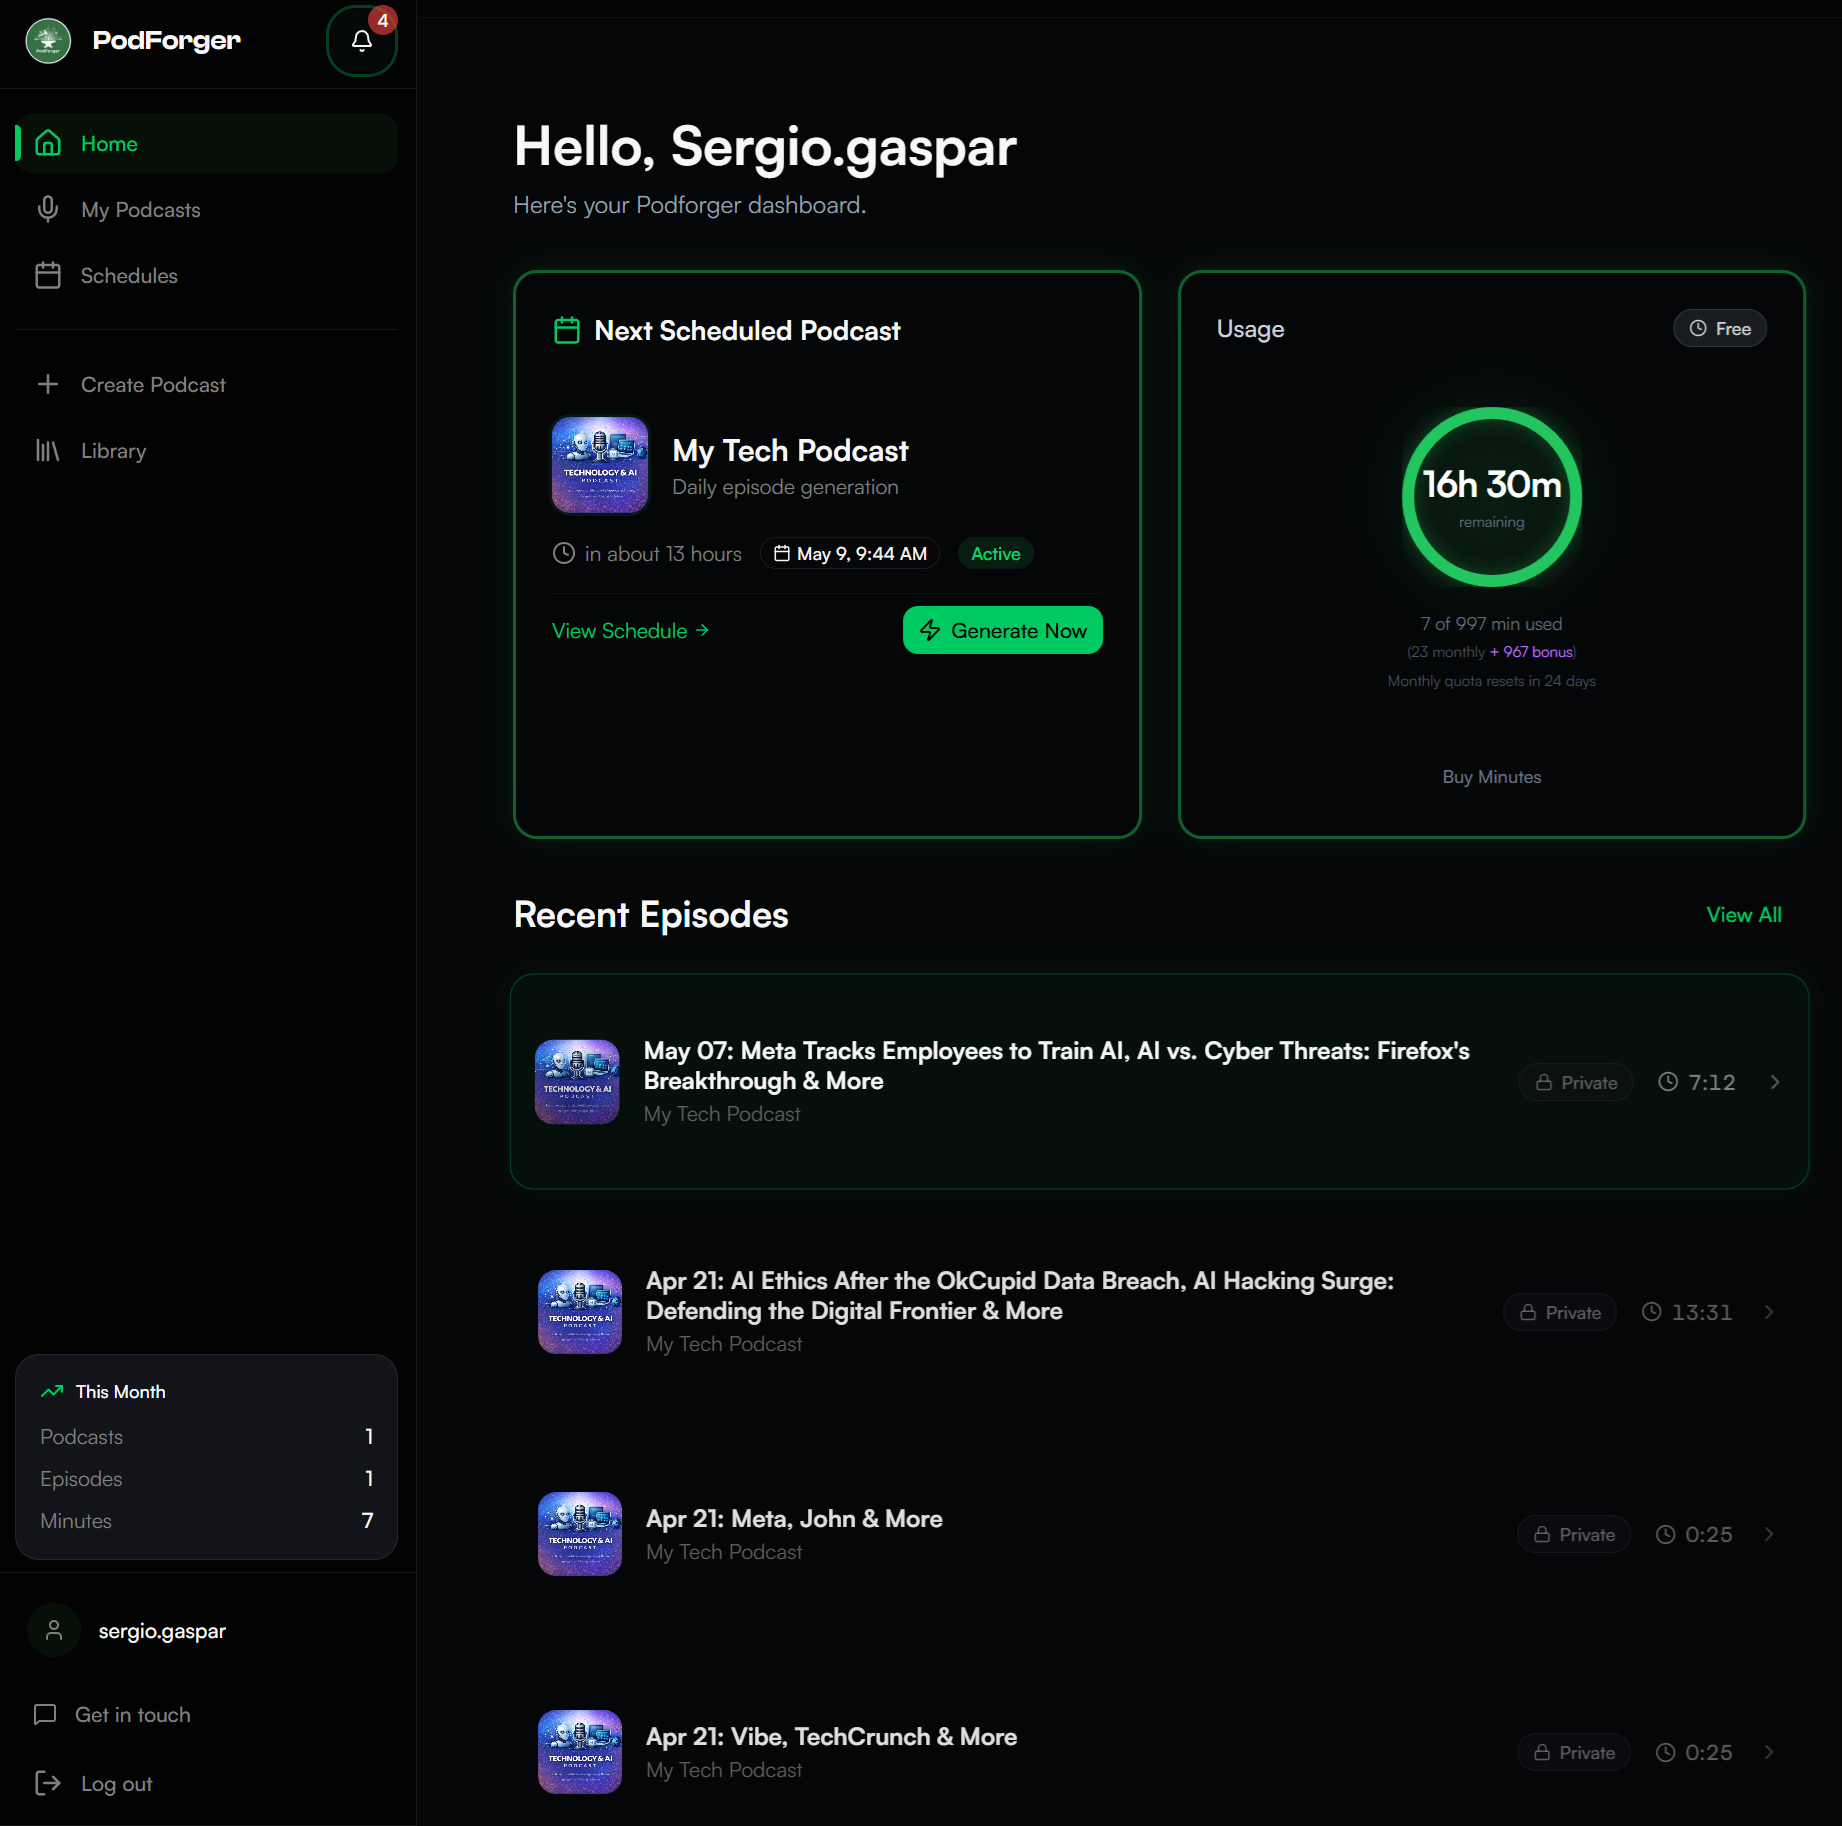The width and height of the screenshot is (1842, 1826).
Task: Click View All recent episodes
Action: 1743,914
